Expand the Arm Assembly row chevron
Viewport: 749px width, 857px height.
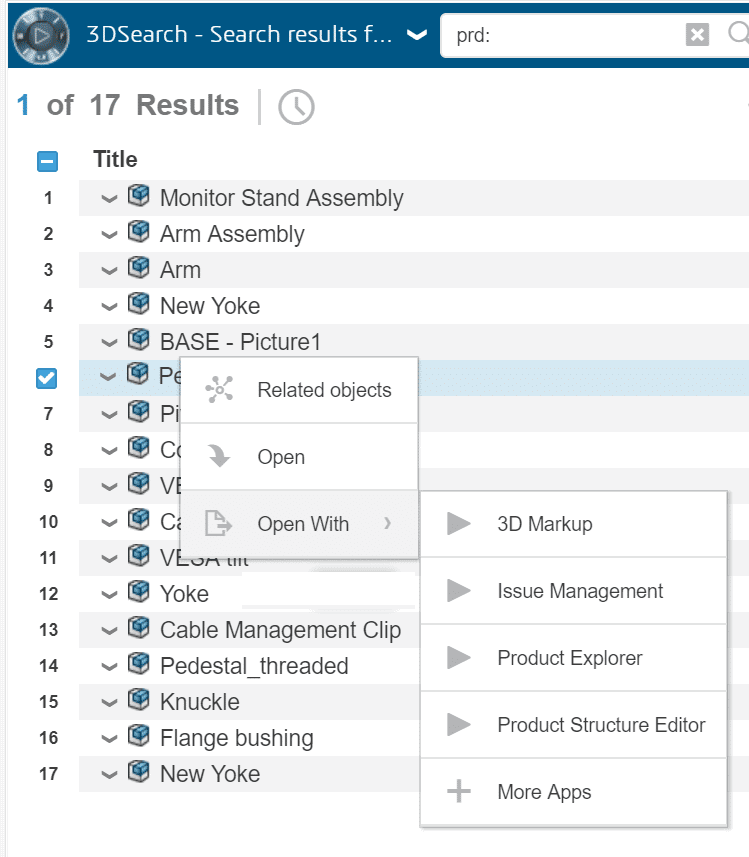click(109, 235)
